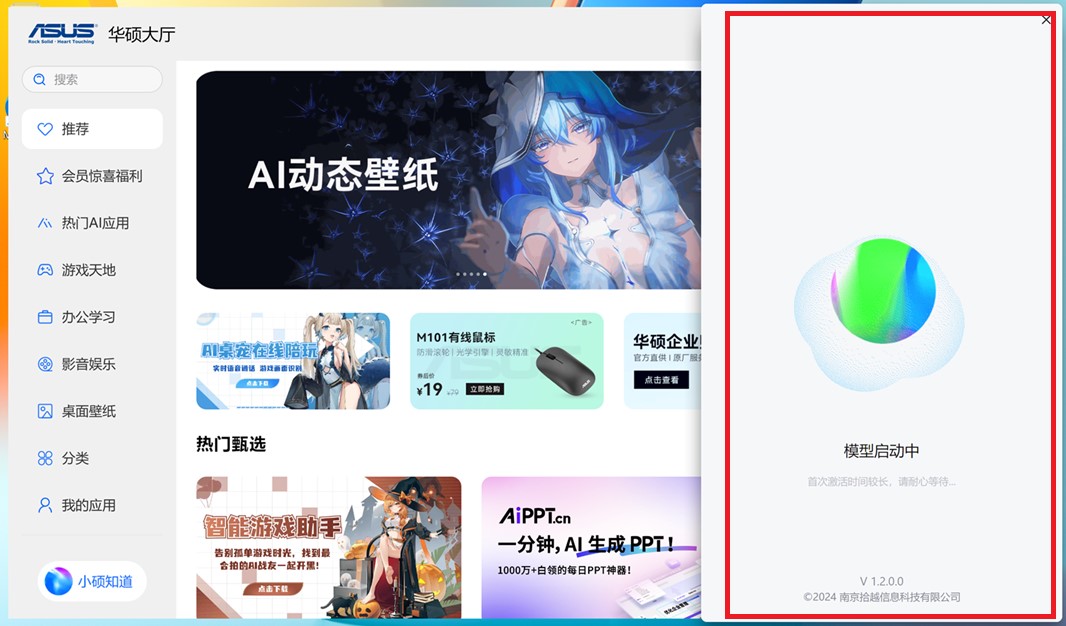Screen dimensions: 1066x626
Task: Focus the 搜索 search field
Action: 92,80
